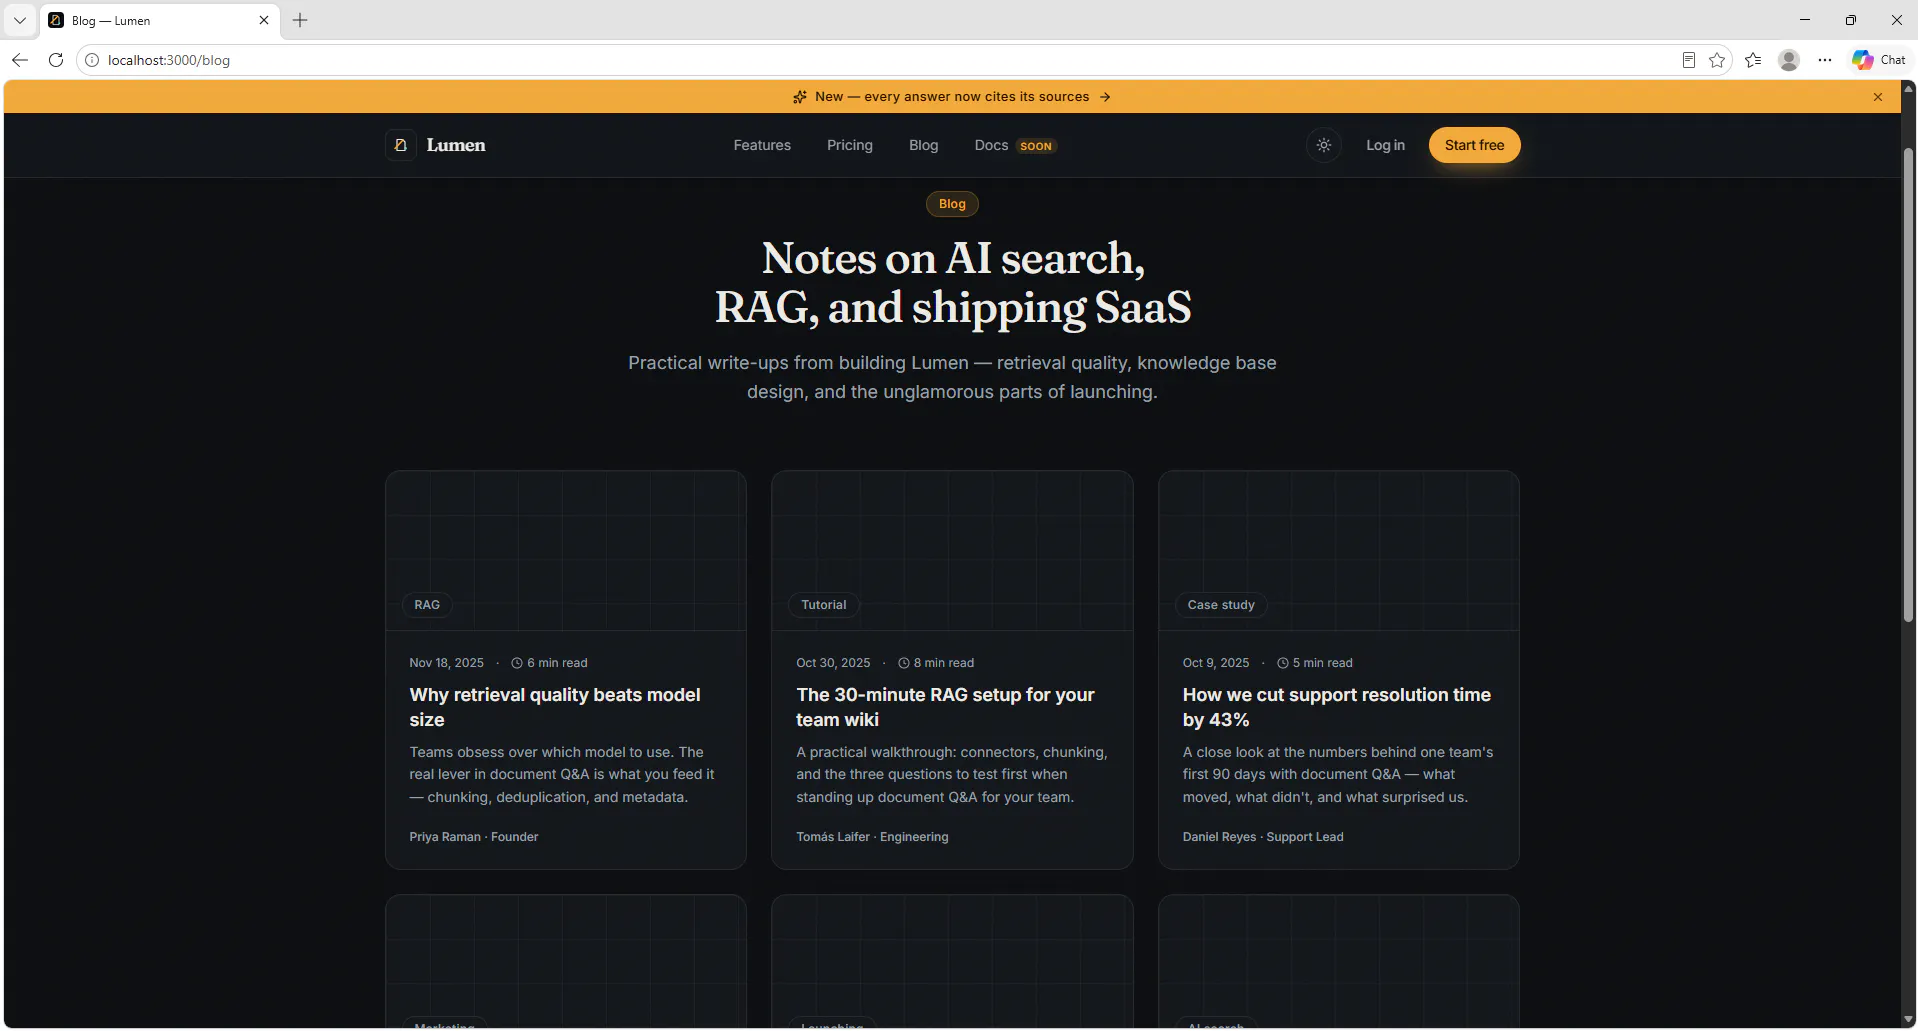Click the heading 'Notes on AI search, RAG, and shipping SaaS'
Viewport: 1918px width, 1031px height.
(953, 283)
